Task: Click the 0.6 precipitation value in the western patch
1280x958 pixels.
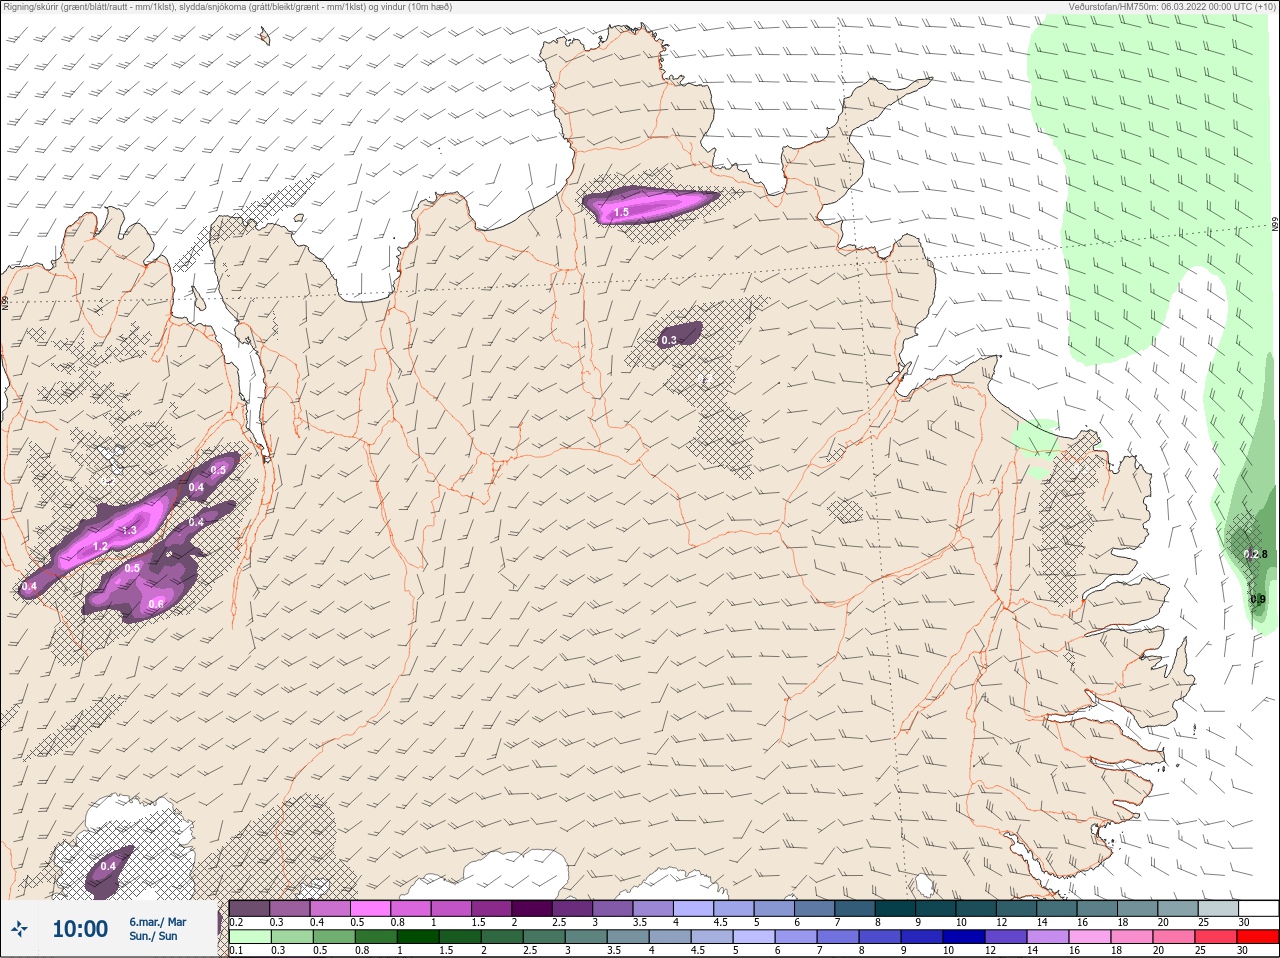Action: pyautogui.click(x=156, y=603)
